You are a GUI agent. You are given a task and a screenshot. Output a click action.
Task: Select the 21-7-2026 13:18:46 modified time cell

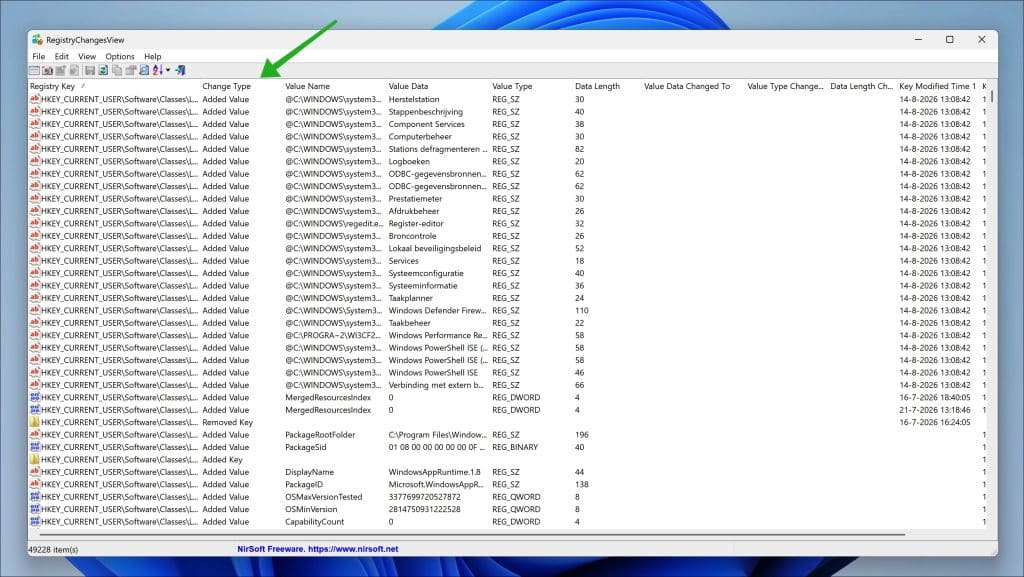[x=935, y=410]
